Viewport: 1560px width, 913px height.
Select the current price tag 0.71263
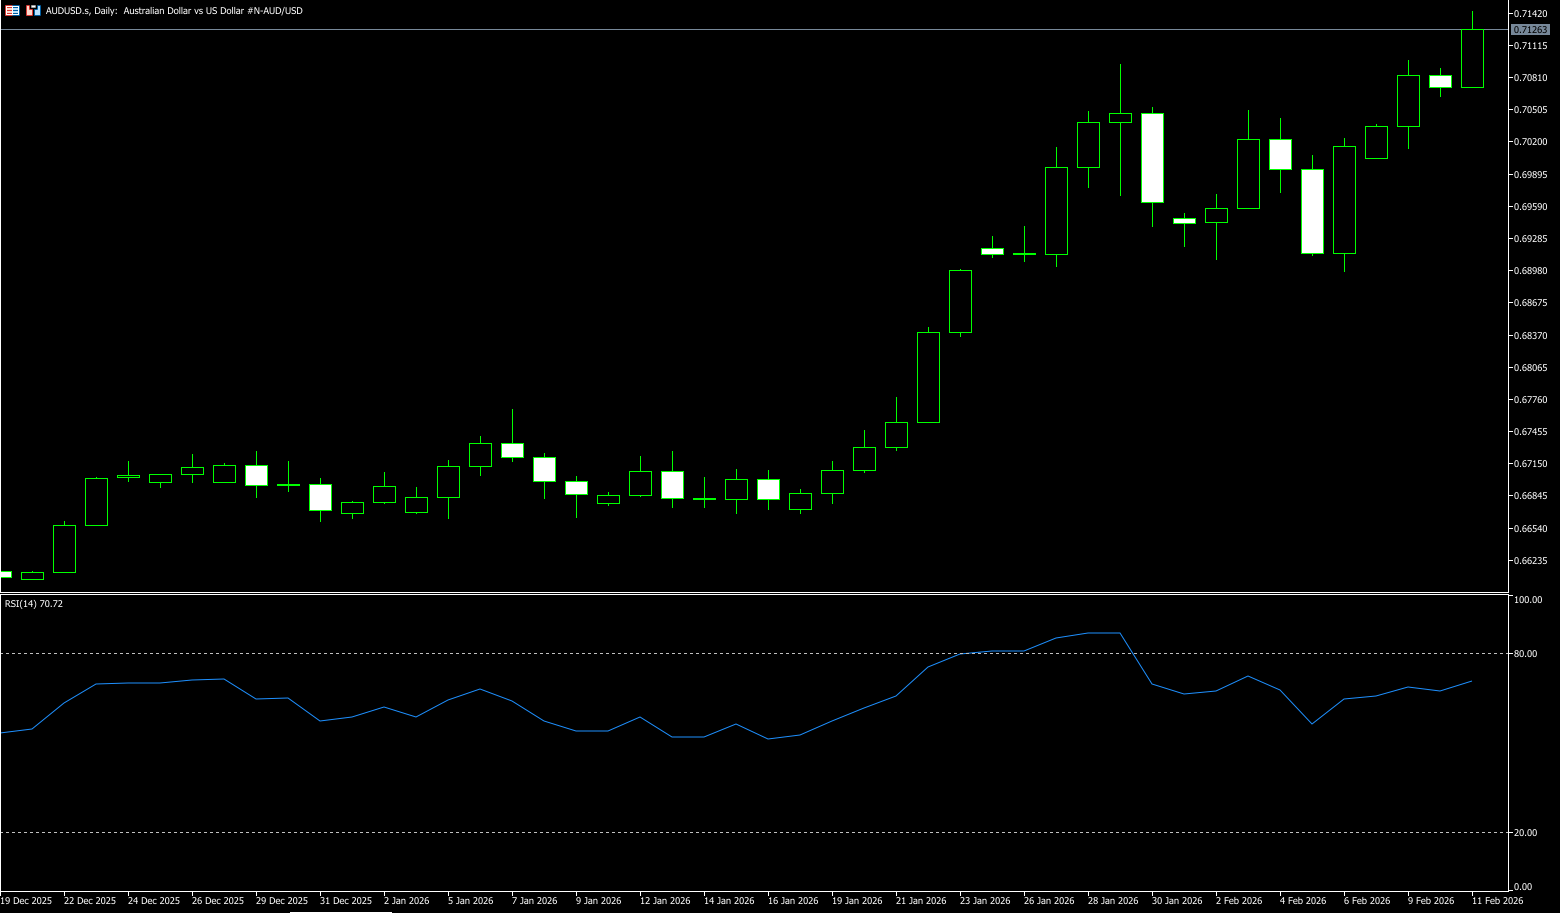pyautogui.click(x=1531, y=30)
